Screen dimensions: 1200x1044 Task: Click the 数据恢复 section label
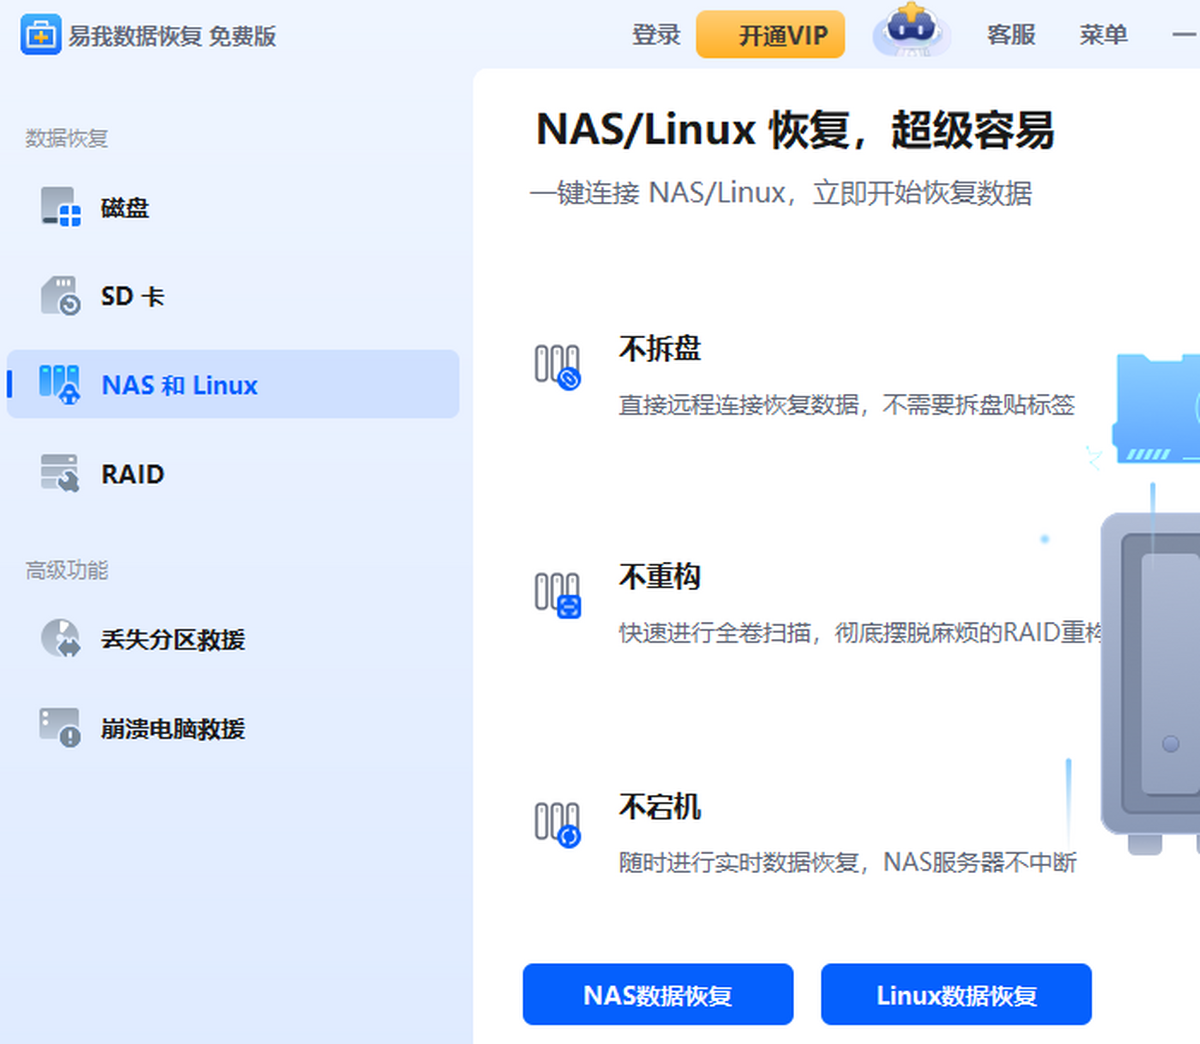pyautogui.click(x=66, y=138)
